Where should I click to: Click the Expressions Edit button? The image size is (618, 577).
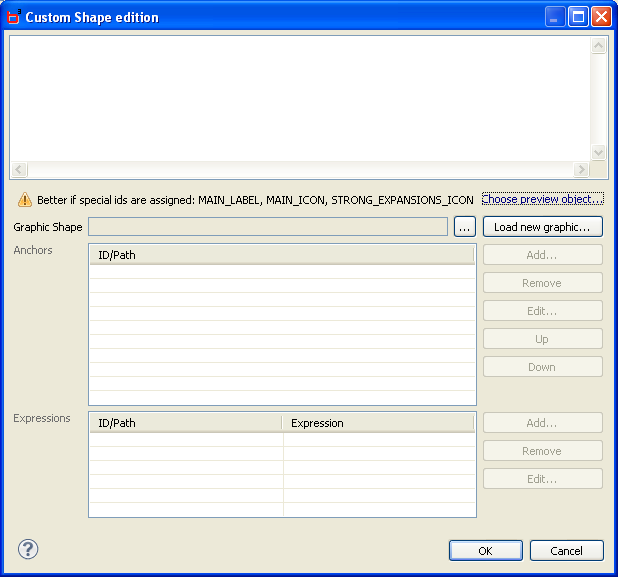(543, 479)
